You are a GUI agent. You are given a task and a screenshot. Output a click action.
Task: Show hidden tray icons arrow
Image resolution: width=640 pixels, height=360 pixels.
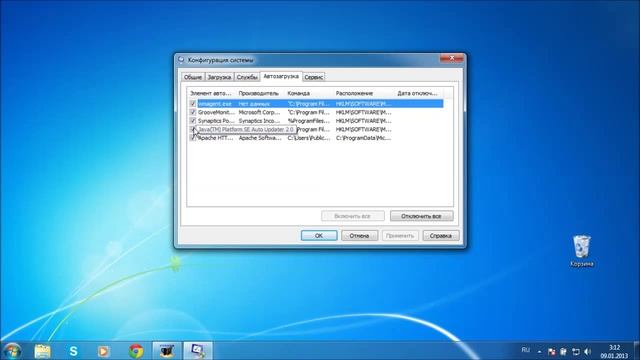(540, 351)
